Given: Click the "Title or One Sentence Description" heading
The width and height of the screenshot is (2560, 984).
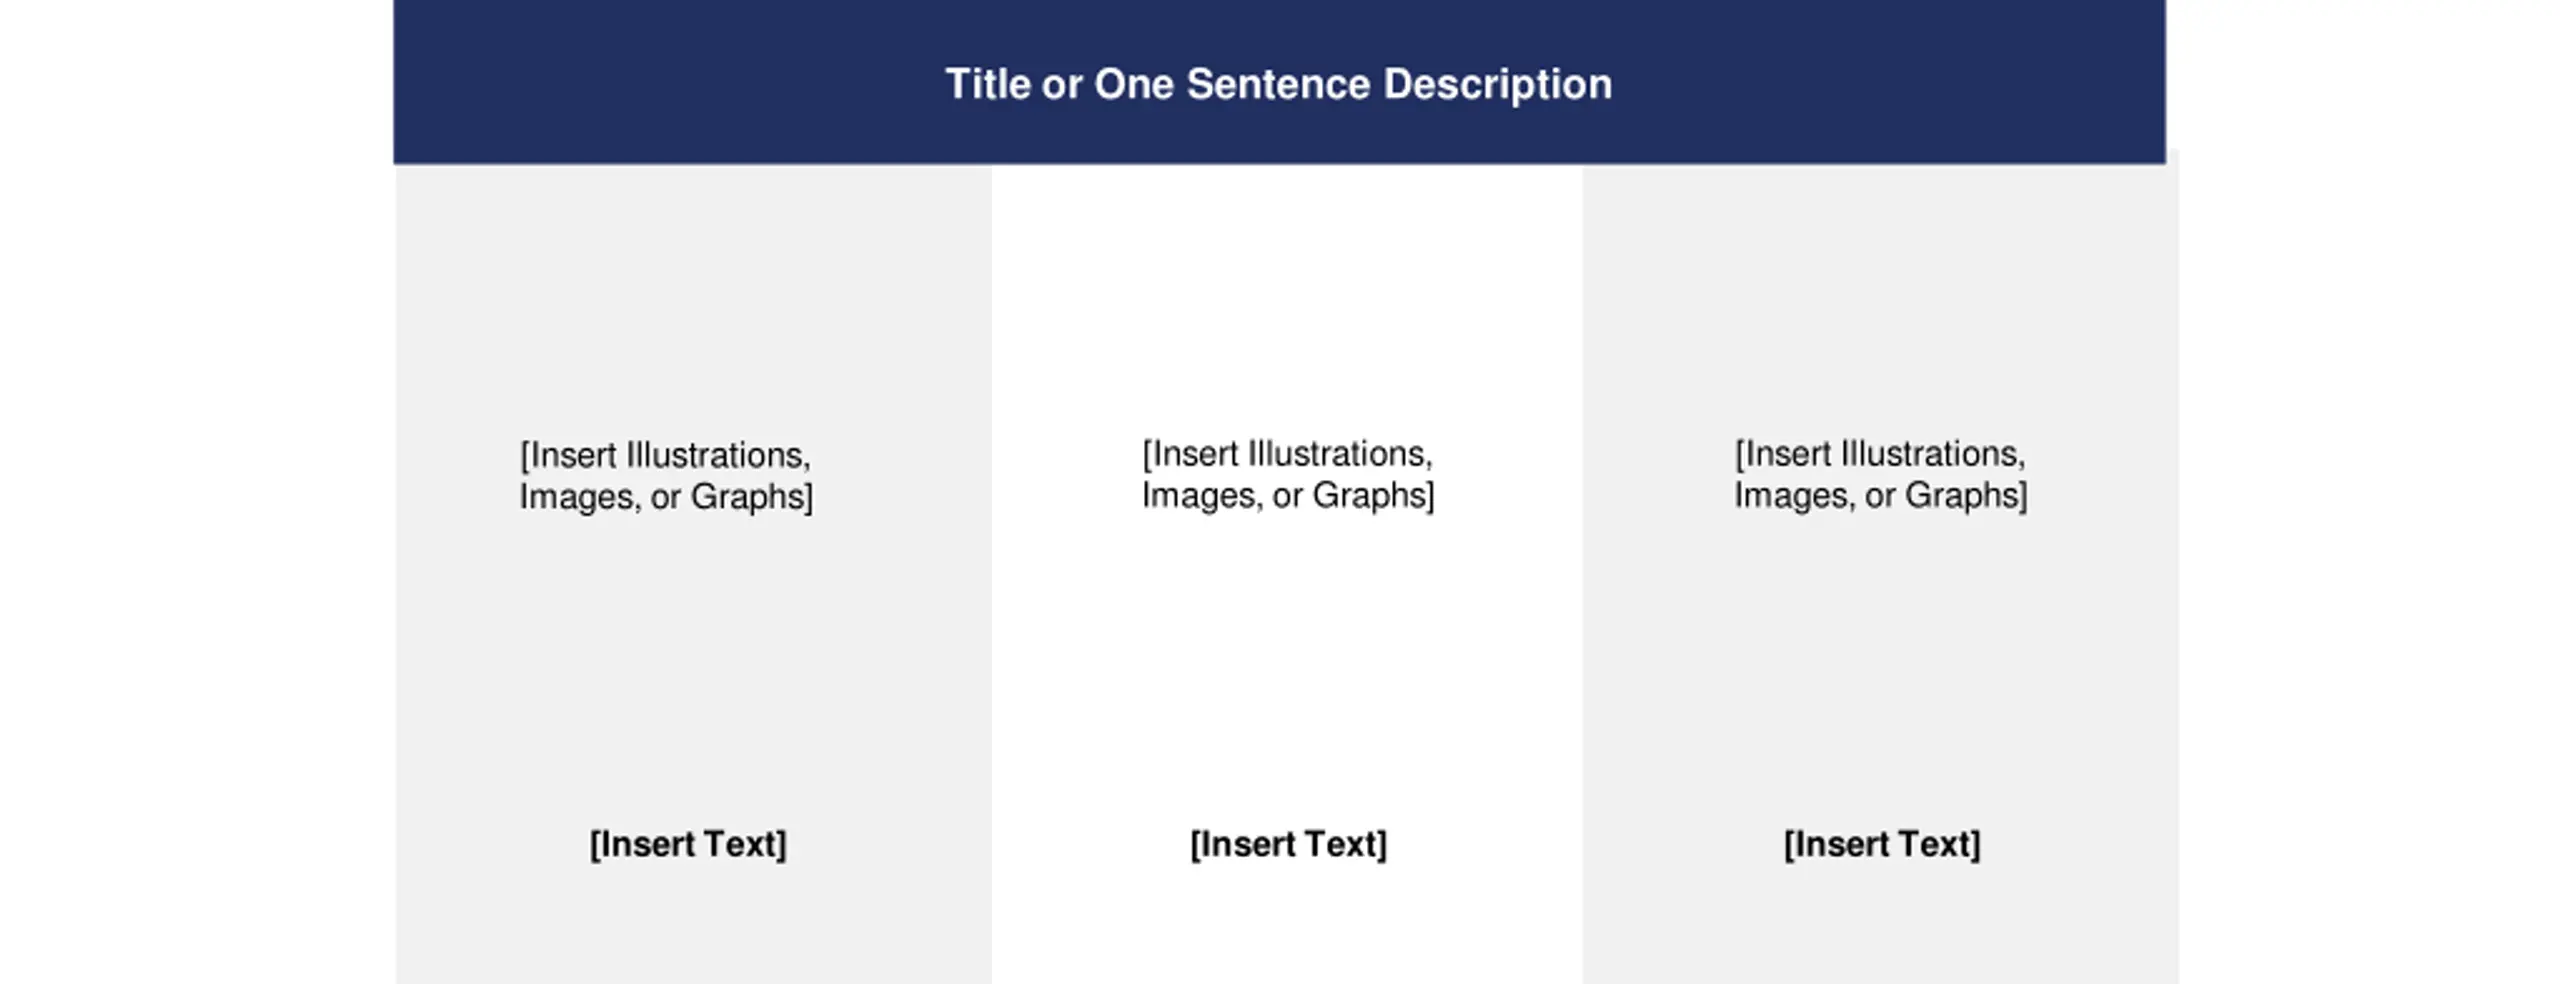Looking at the screenshot, I should (1278, 85).
